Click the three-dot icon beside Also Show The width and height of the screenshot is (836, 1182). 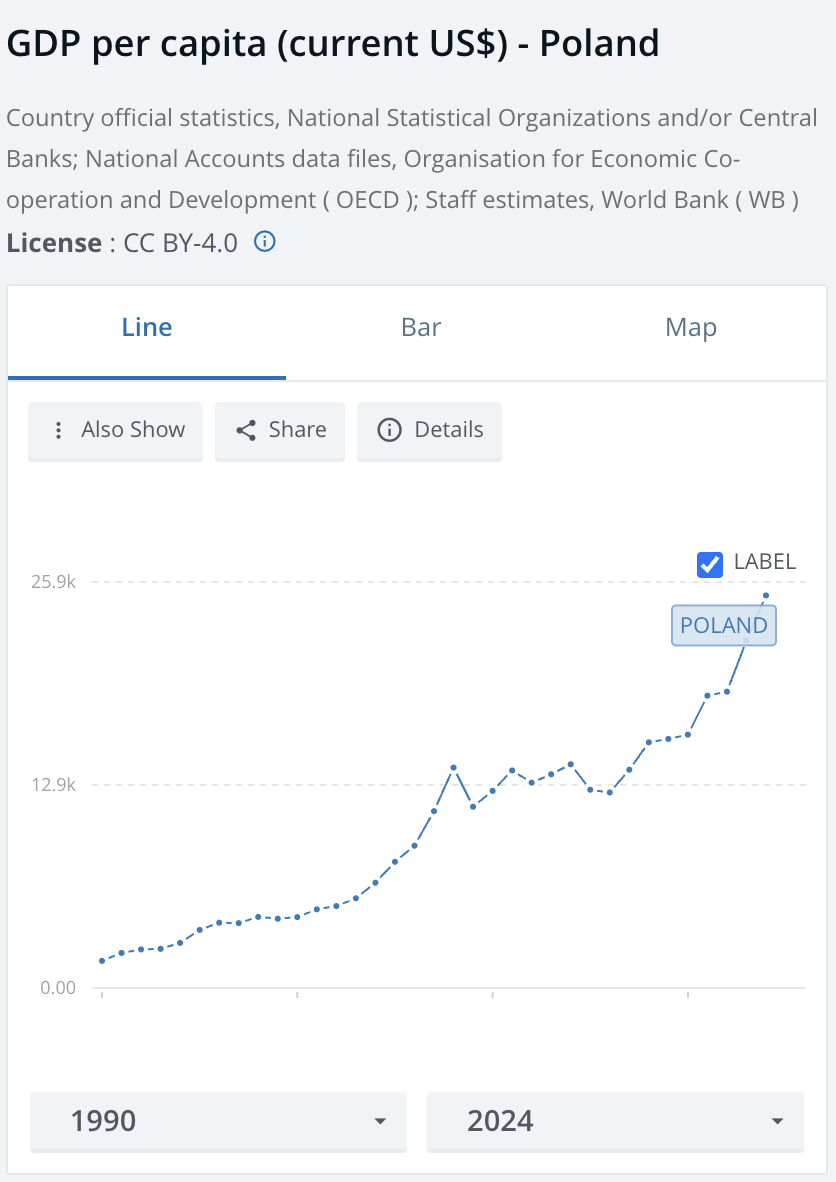58,430
